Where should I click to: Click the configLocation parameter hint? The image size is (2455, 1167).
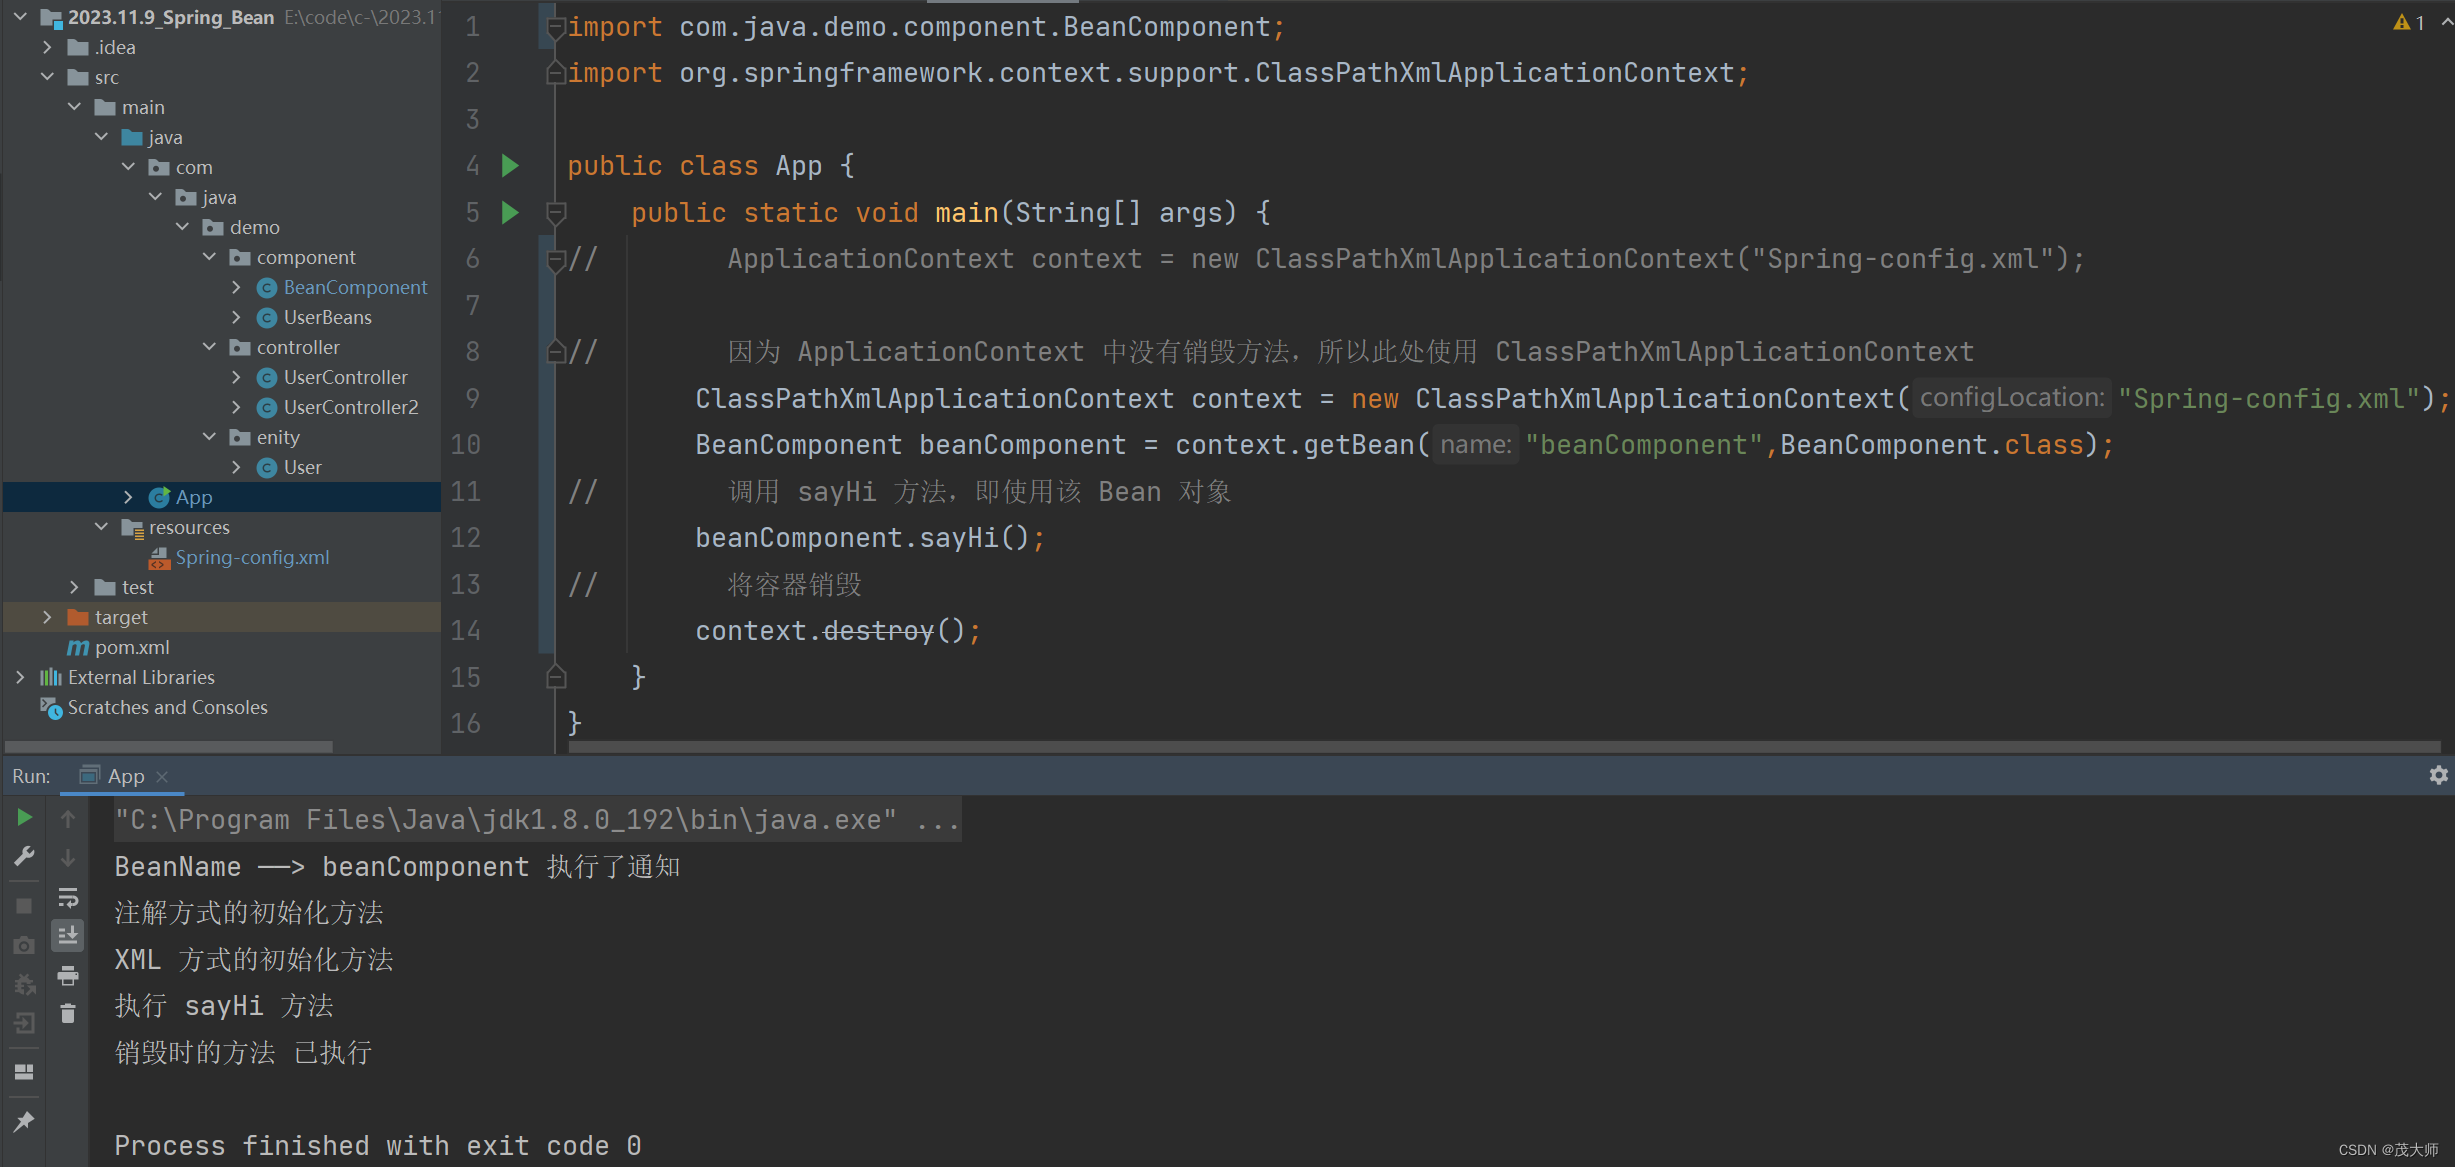point(2011,398)
